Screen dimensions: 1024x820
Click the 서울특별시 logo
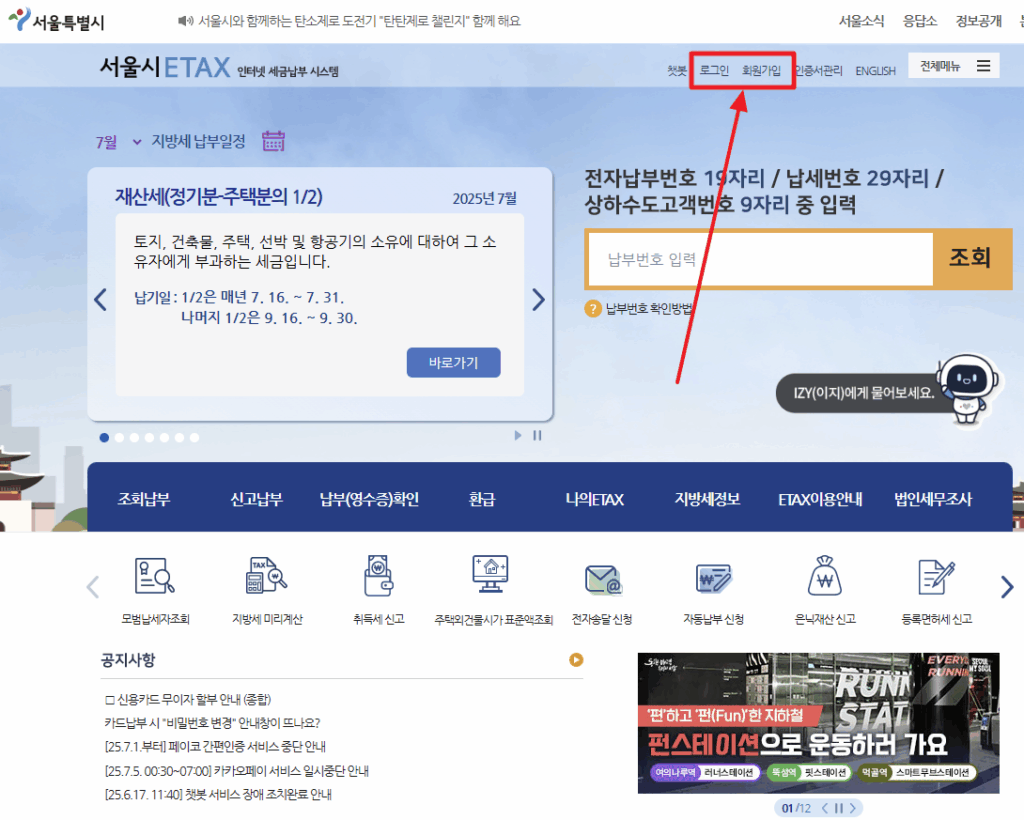pyautogui.click(x=57, y=20)
